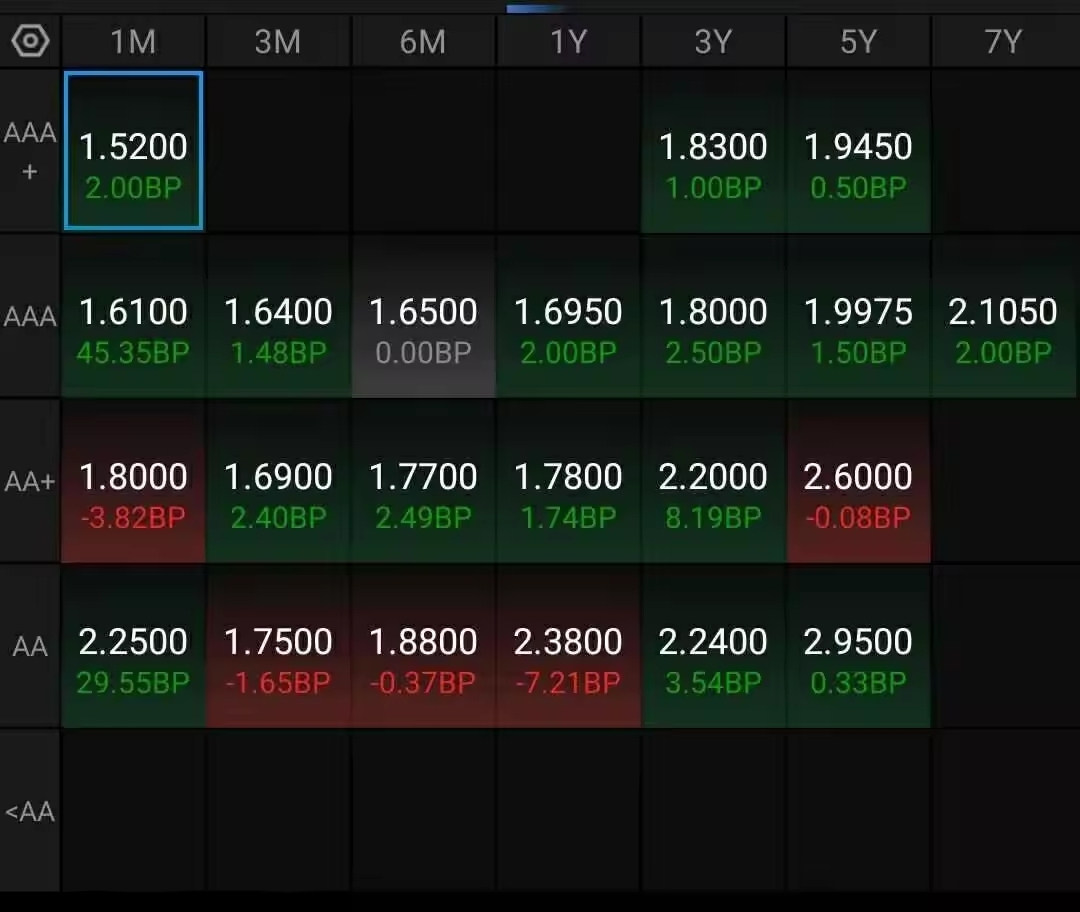Open the 1.8000 cell with 2.50BP
This screenshot has height=912, width=1080.
[x=713, y=316]
